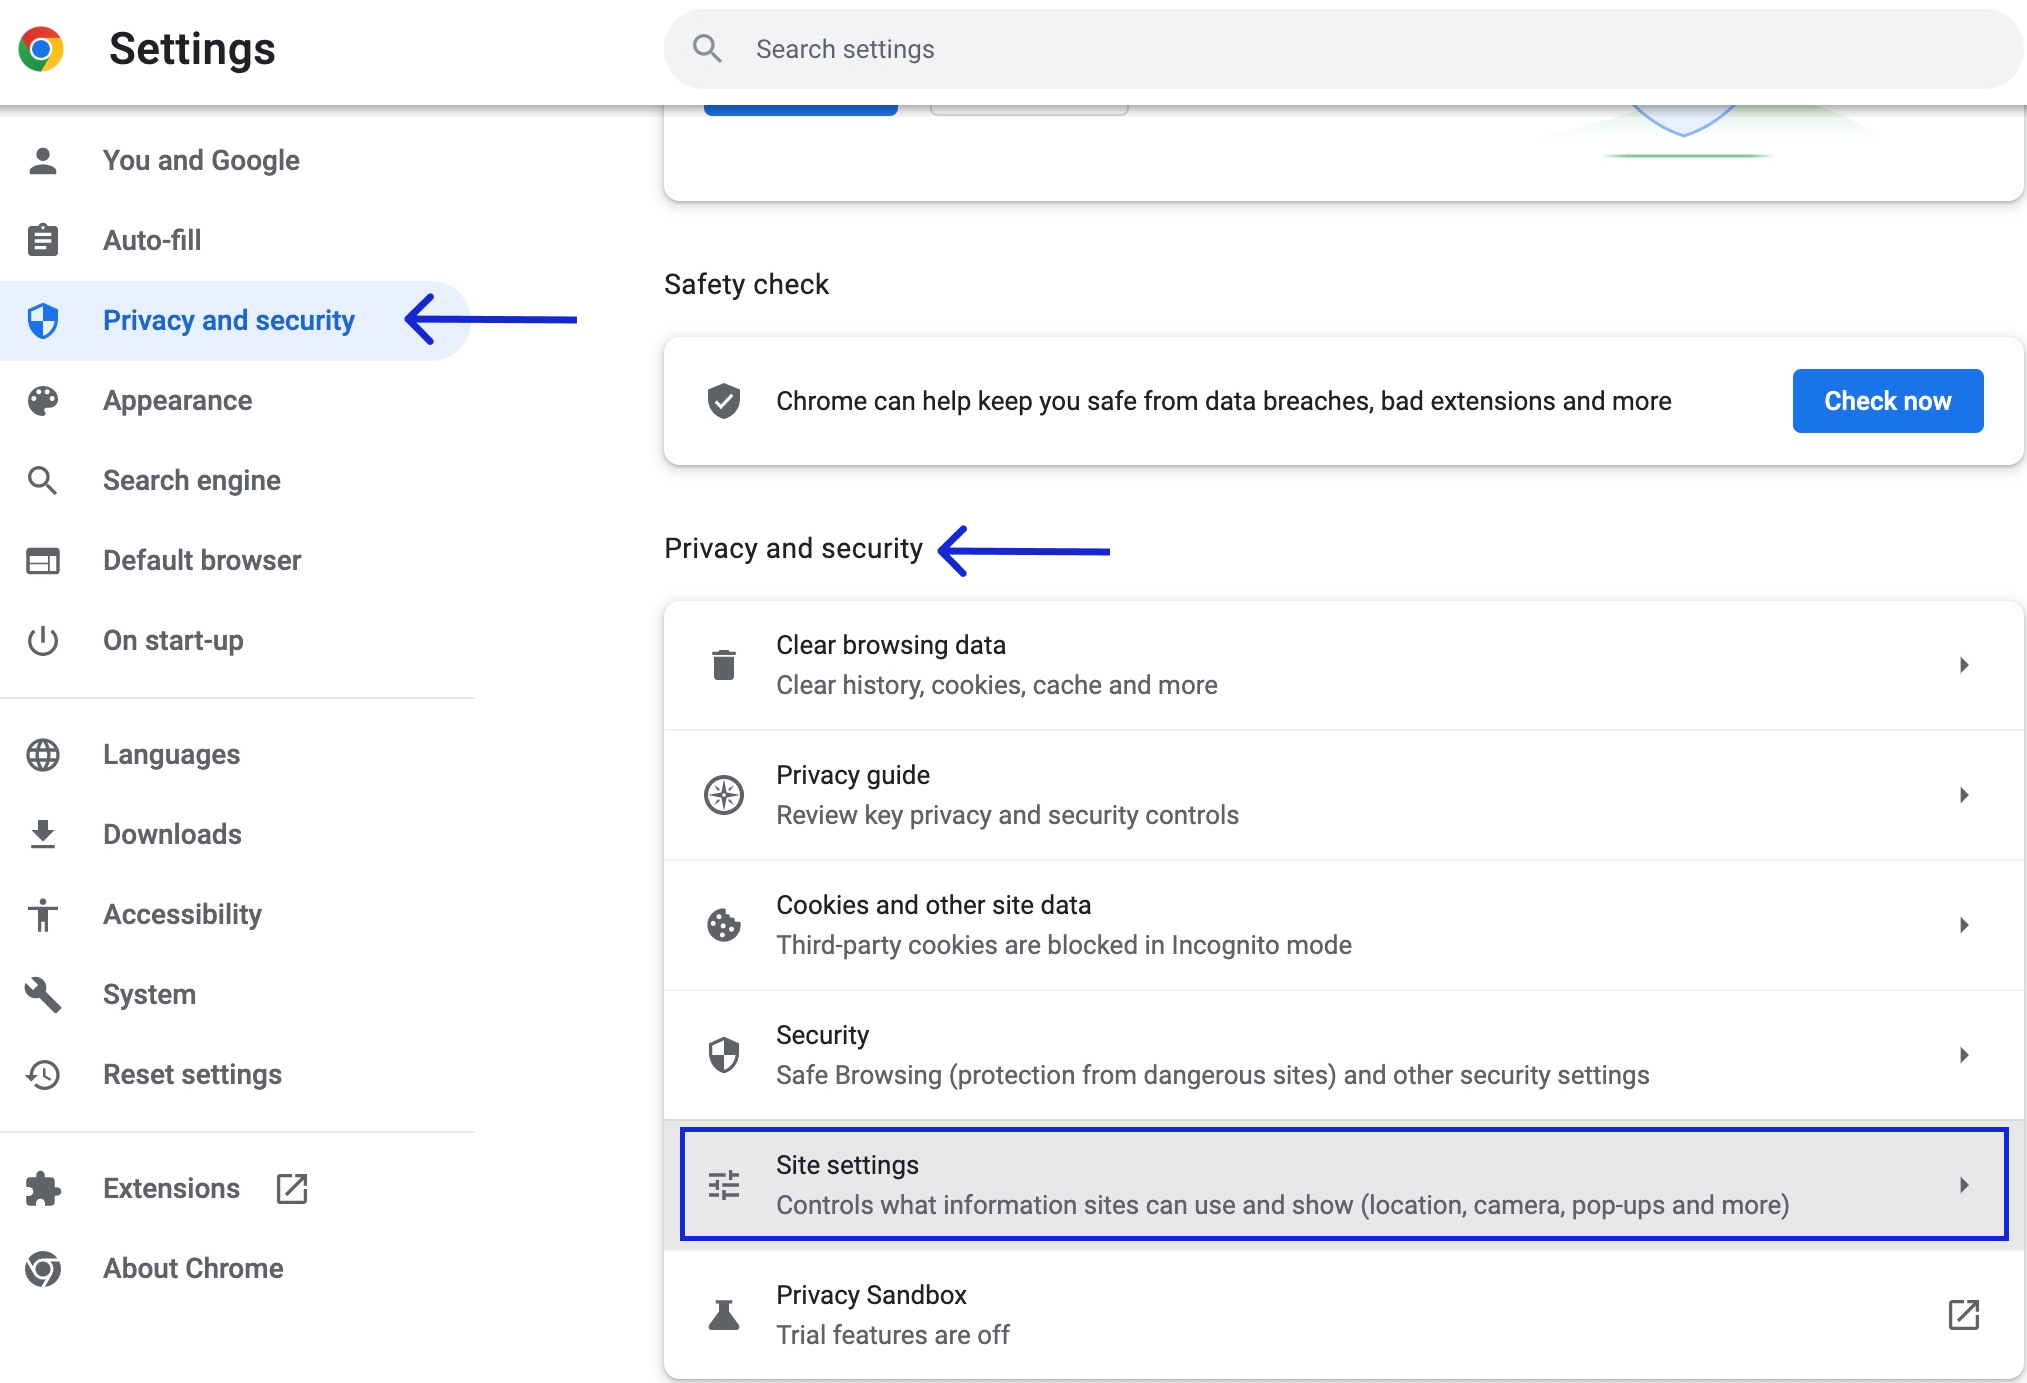Click the Site settings sliders icon
Image resolution: width=2027 pixels, height=1383 pixels.
click(x=724, y=1185)
